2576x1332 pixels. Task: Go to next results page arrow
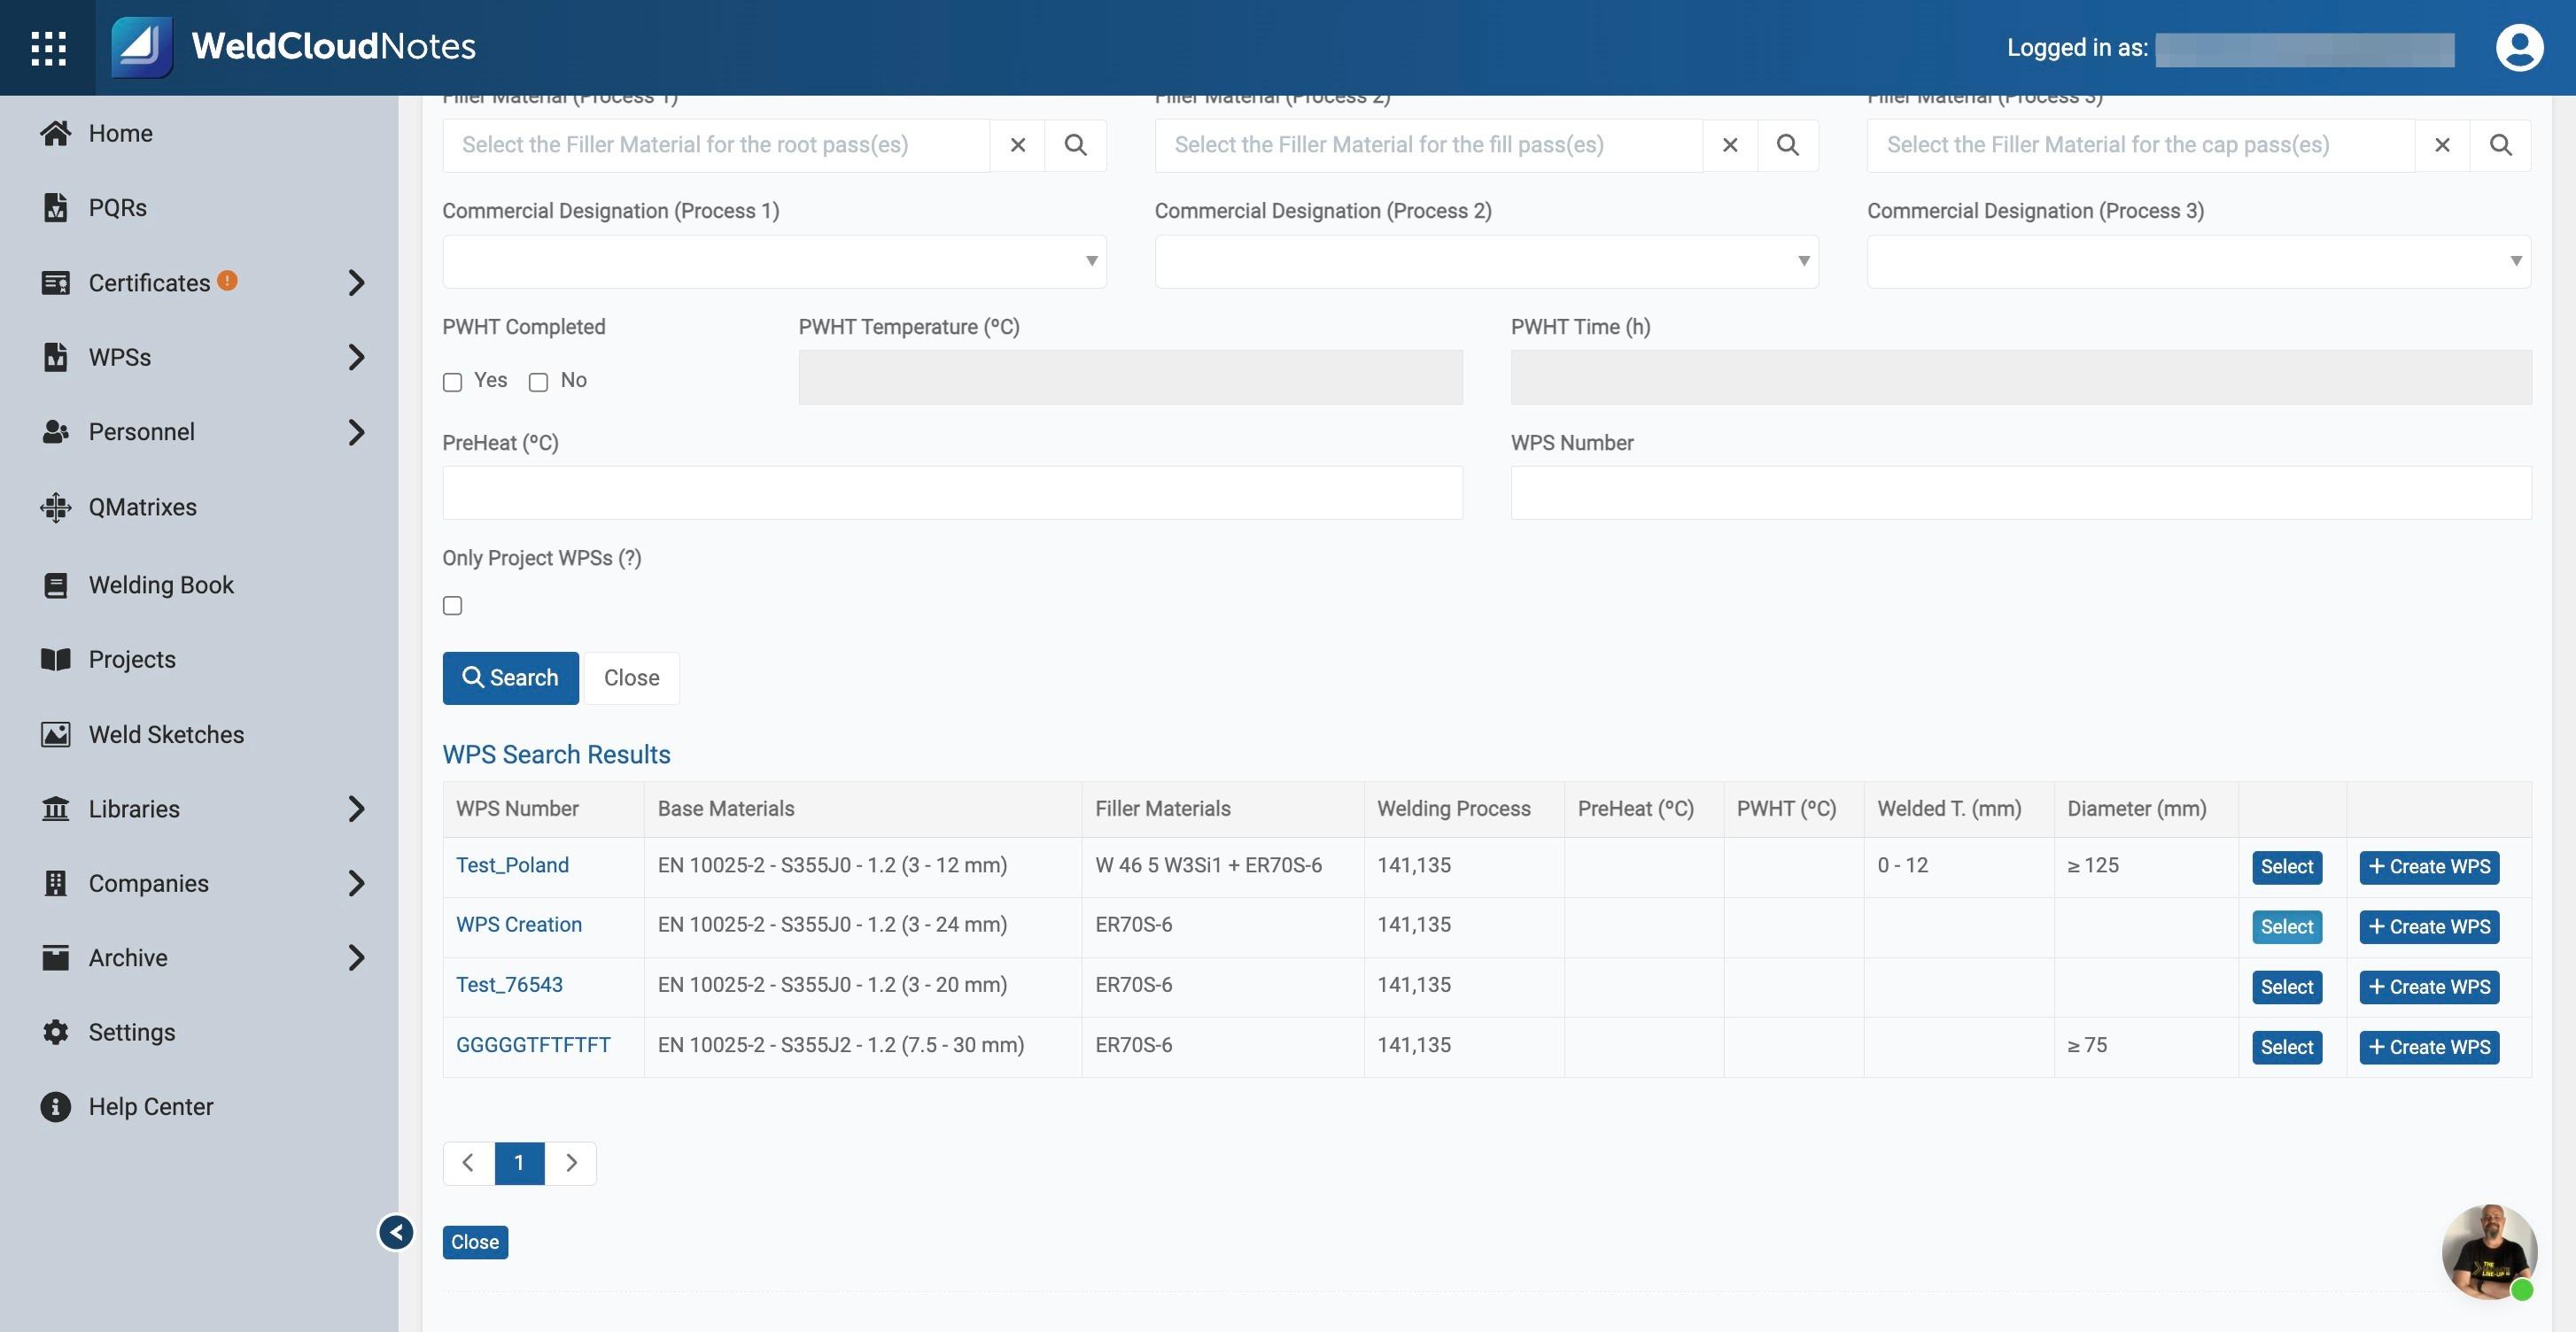click(x=571, y=1163)
